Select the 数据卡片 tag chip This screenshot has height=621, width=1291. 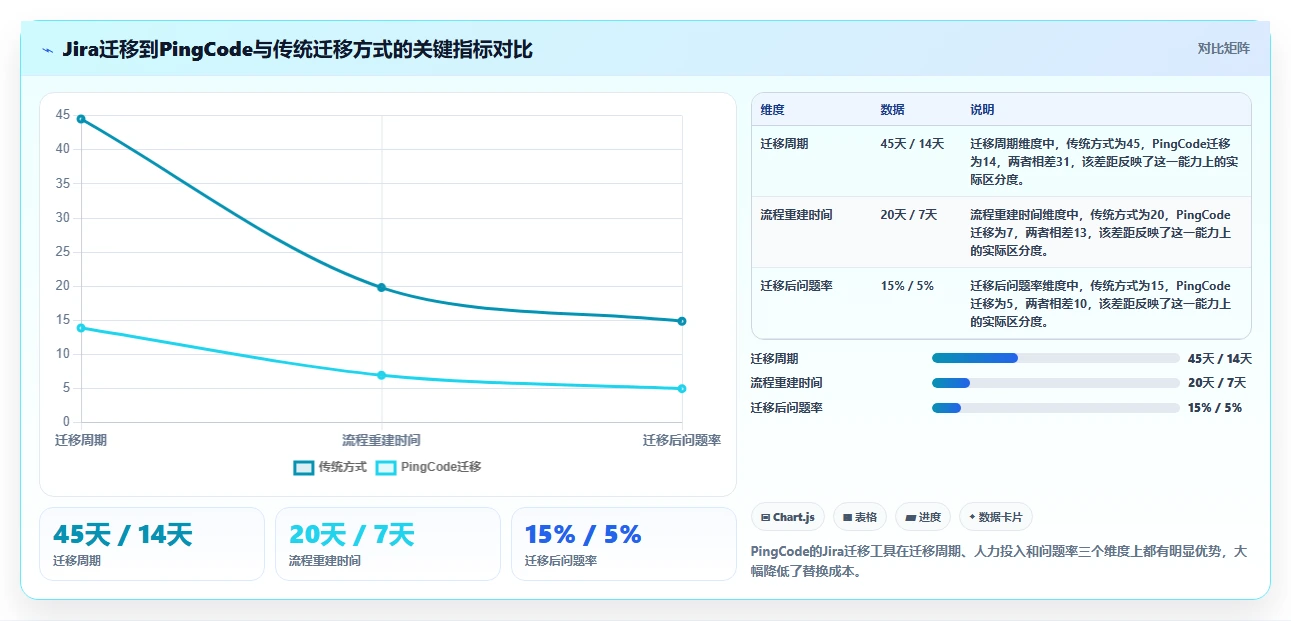click(x=996, y=517)
